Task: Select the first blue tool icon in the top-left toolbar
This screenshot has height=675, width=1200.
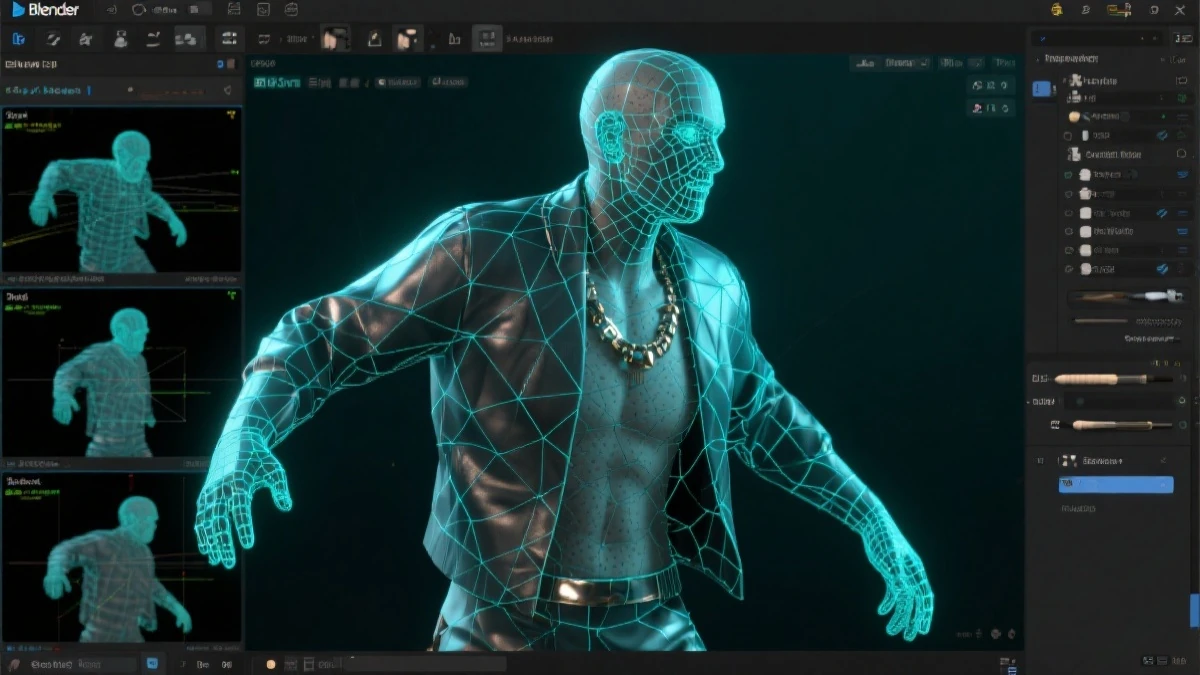Action: pyautogui.click(x=18, y=40)
